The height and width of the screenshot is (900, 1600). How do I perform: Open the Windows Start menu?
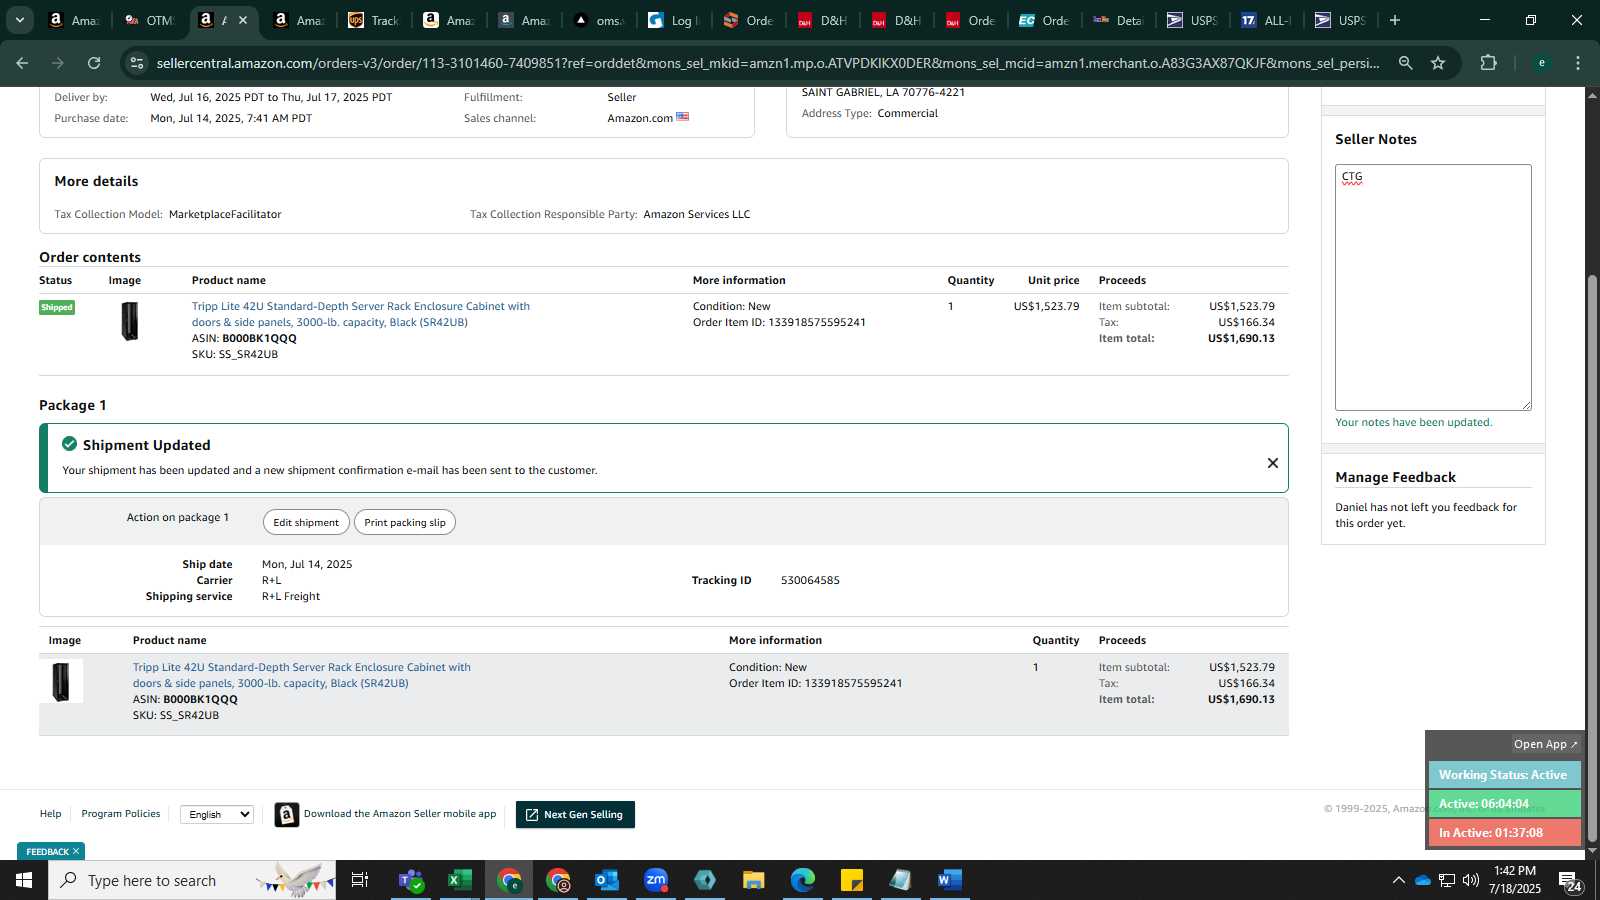pyautogui.click(x=24, y=880)
